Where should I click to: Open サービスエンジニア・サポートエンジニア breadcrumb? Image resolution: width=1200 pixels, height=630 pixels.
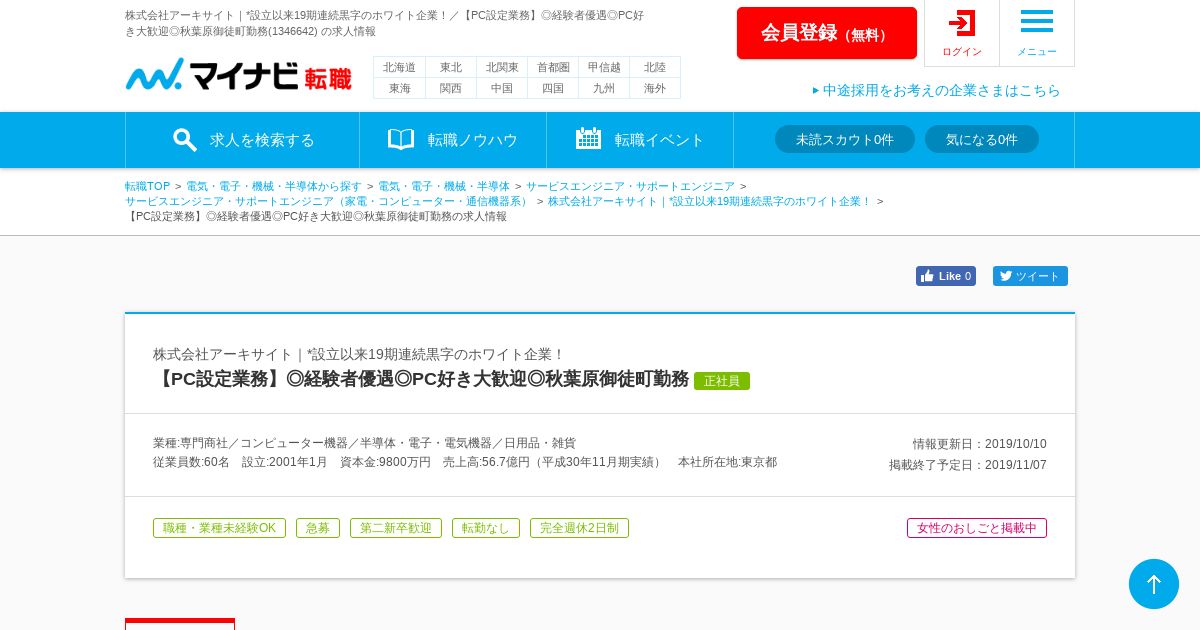click(x=630, y=186)
